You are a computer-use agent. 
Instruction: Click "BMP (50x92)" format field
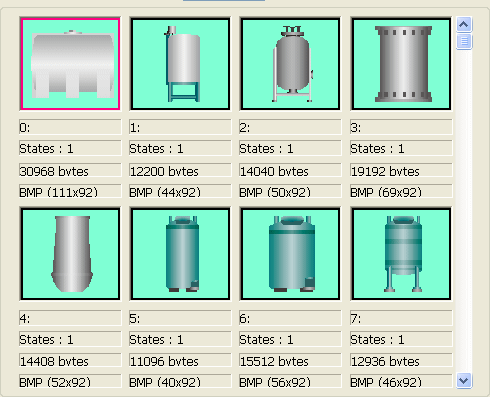coord(290,191)
